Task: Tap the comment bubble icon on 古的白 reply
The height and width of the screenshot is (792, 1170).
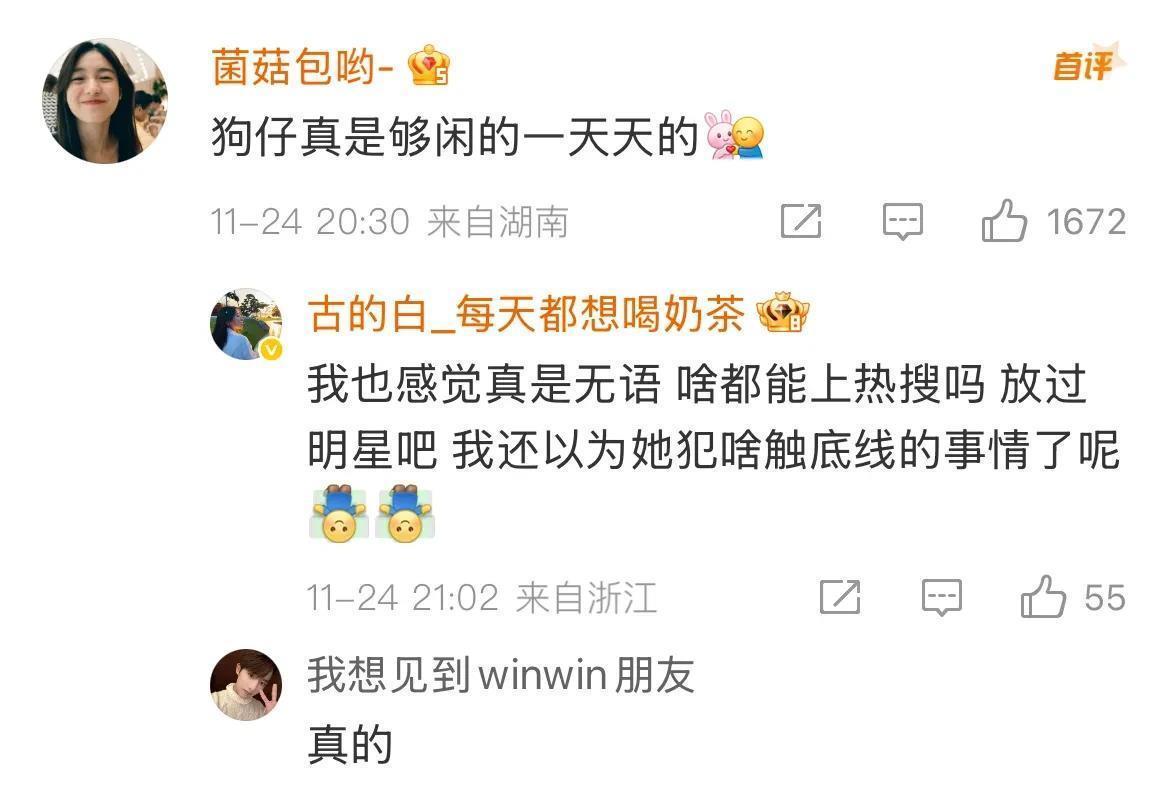Action: tap(942, 597)
